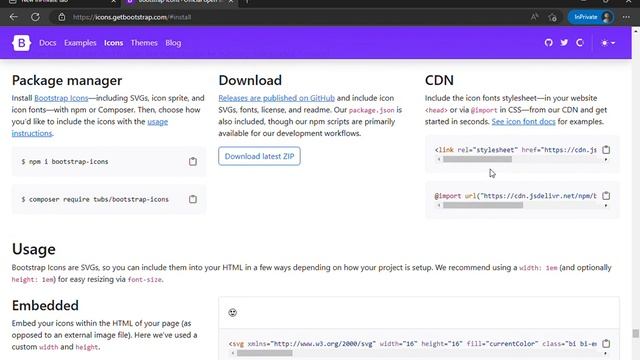640x360 pixels.
Task: Click the <head> inline code text
Action: [436, 110]
